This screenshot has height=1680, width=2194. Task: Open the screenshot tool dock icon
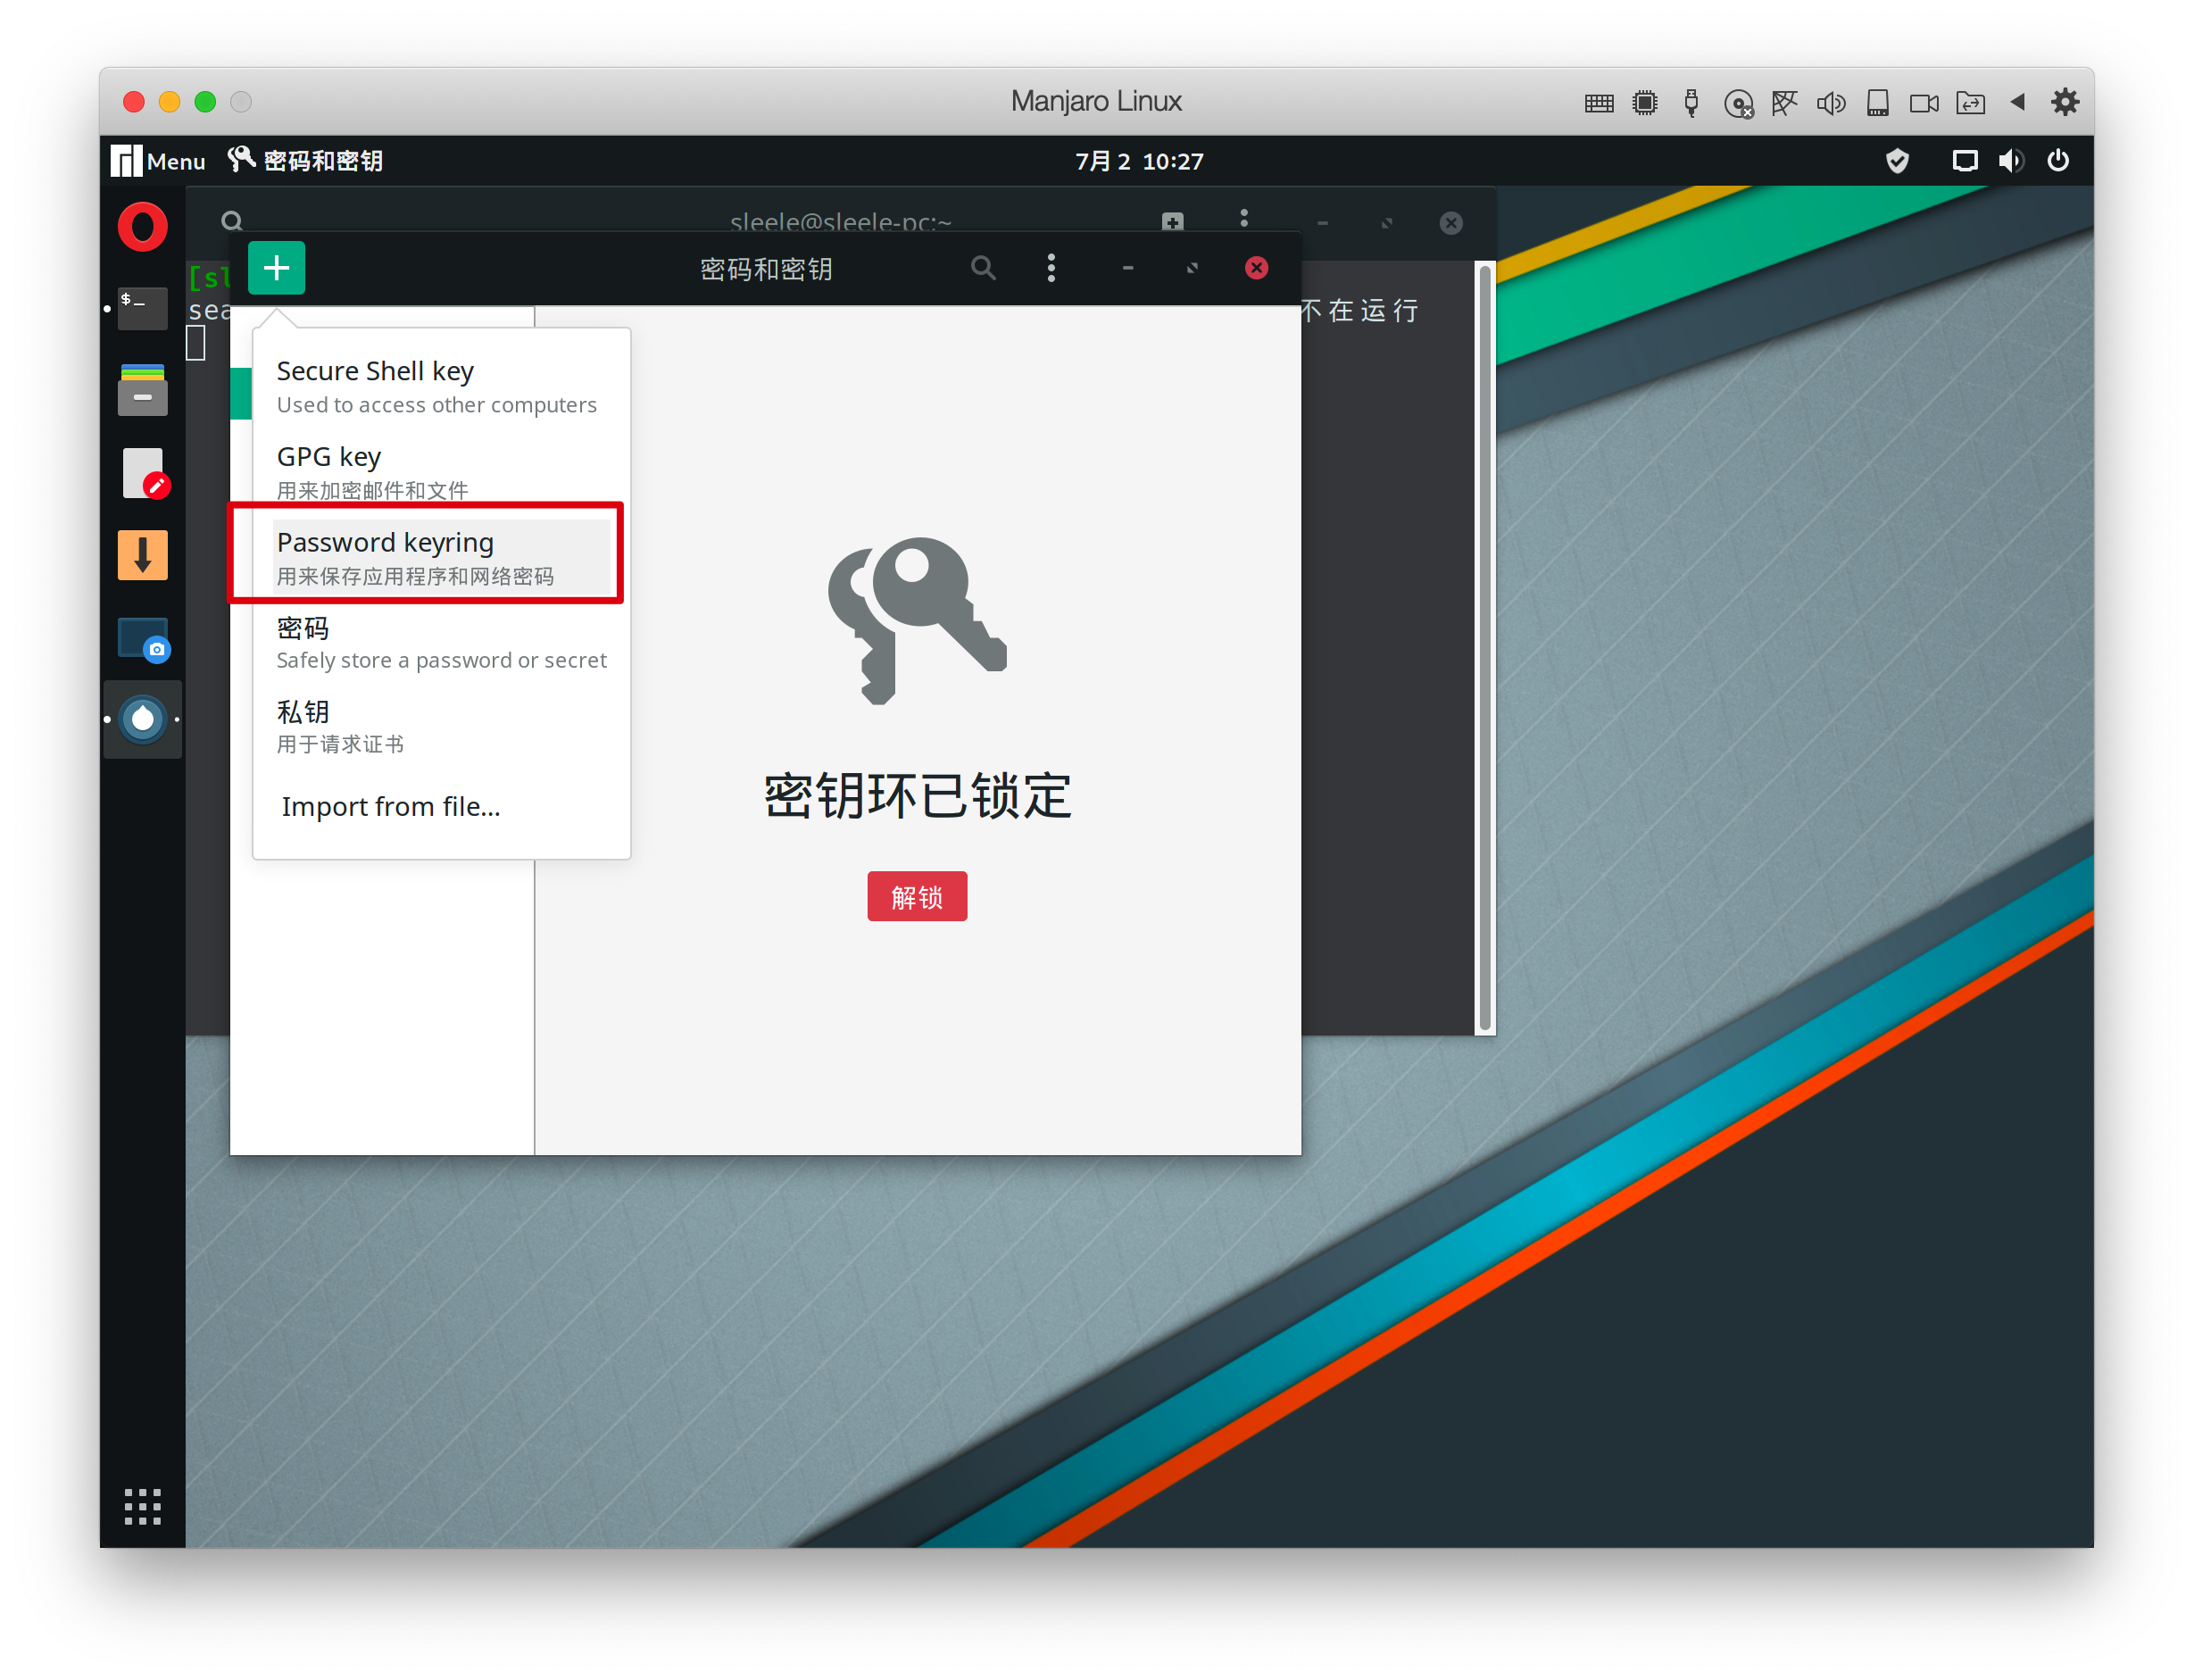(x=143, y=639)
